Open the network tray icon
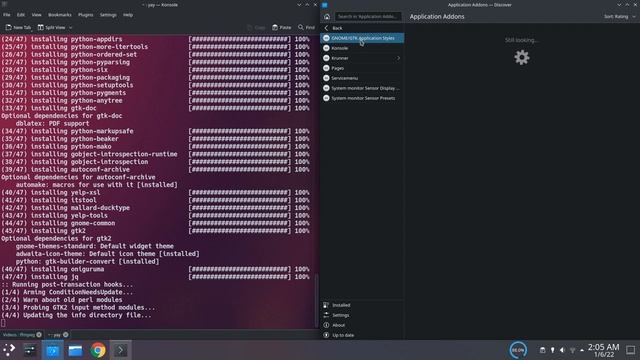Viewport: 640px width, 360px height. (x=572, y=350)
